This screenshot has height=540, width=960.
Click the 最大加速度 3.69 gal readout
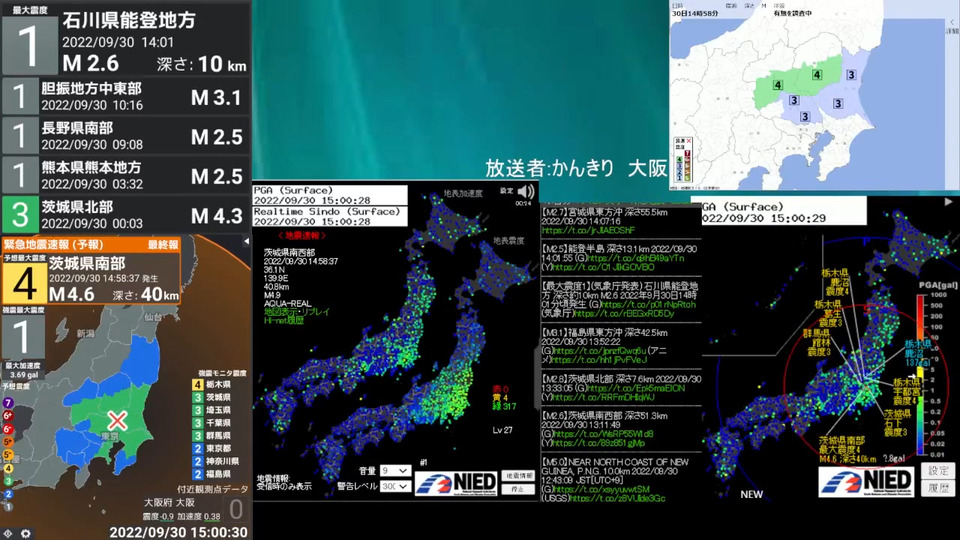point(23,370)
